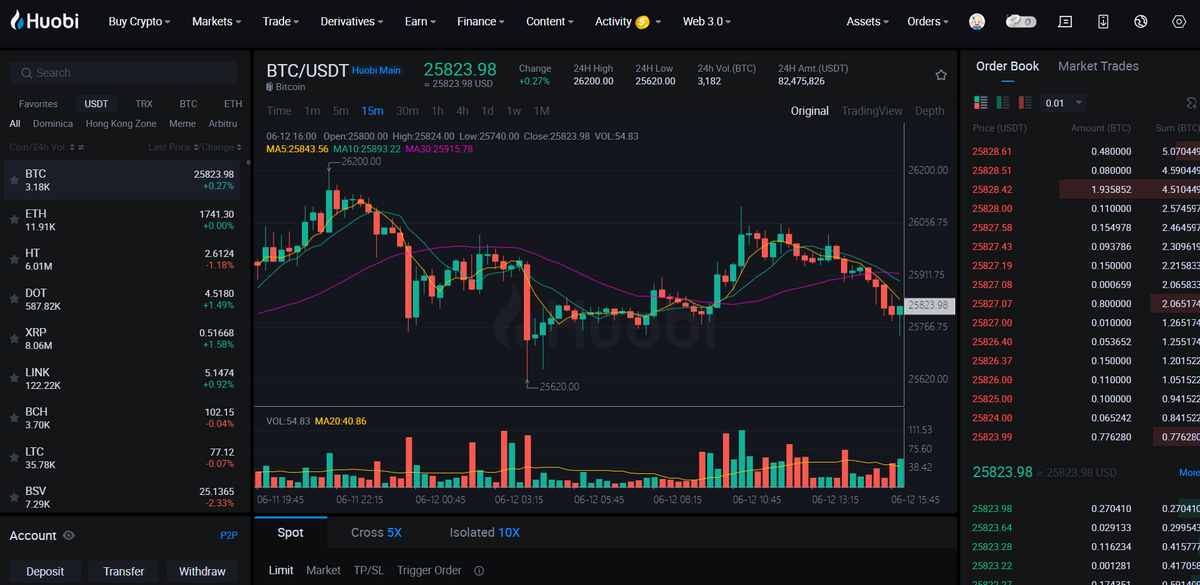
Task: Choose the Market order type
Action: [x=323, y=570]
